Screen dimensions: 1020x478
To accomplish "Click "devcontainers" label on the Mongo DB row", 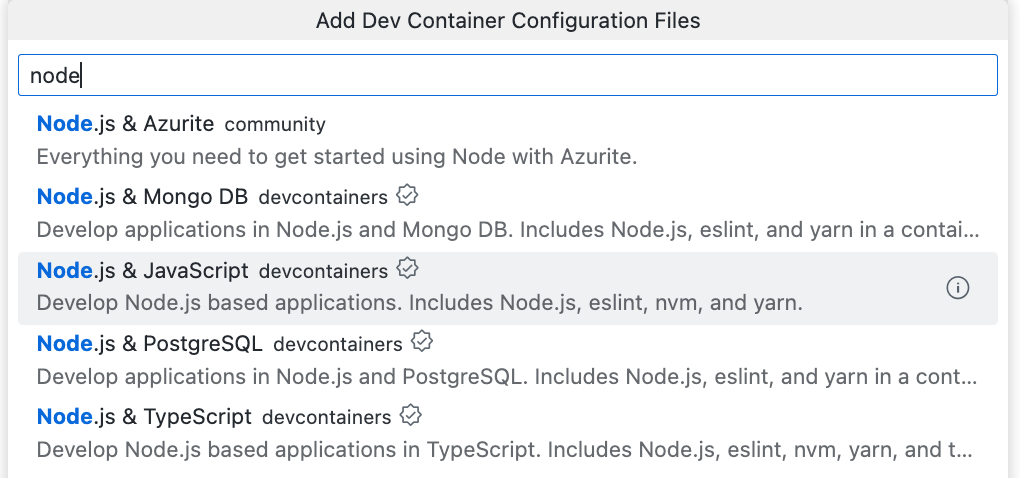I will pyautogui.click(x=323, y=198).
